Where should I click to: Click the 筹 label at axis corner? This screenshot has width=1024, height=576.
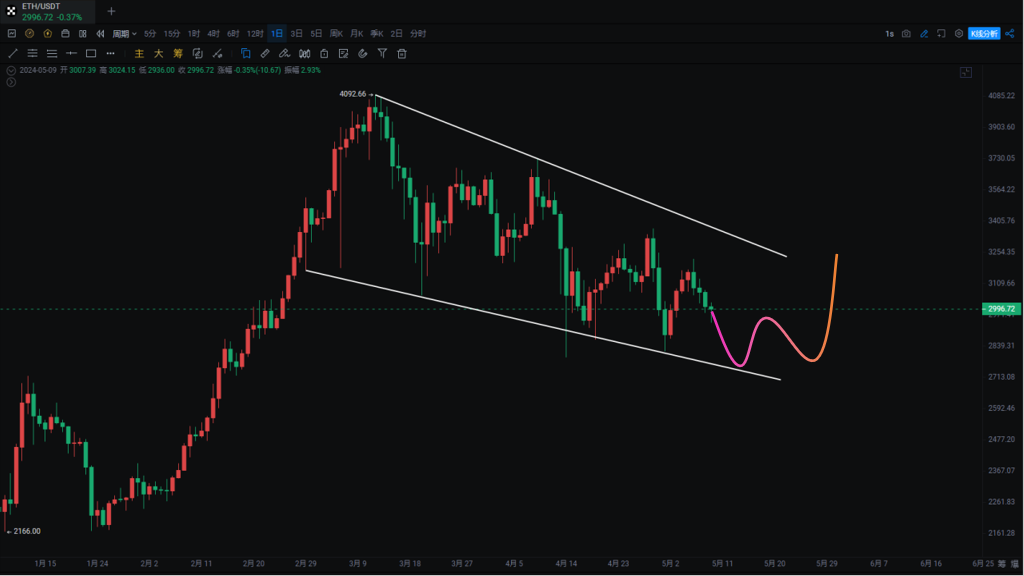pyautogui.click(x=1002, y=564)
